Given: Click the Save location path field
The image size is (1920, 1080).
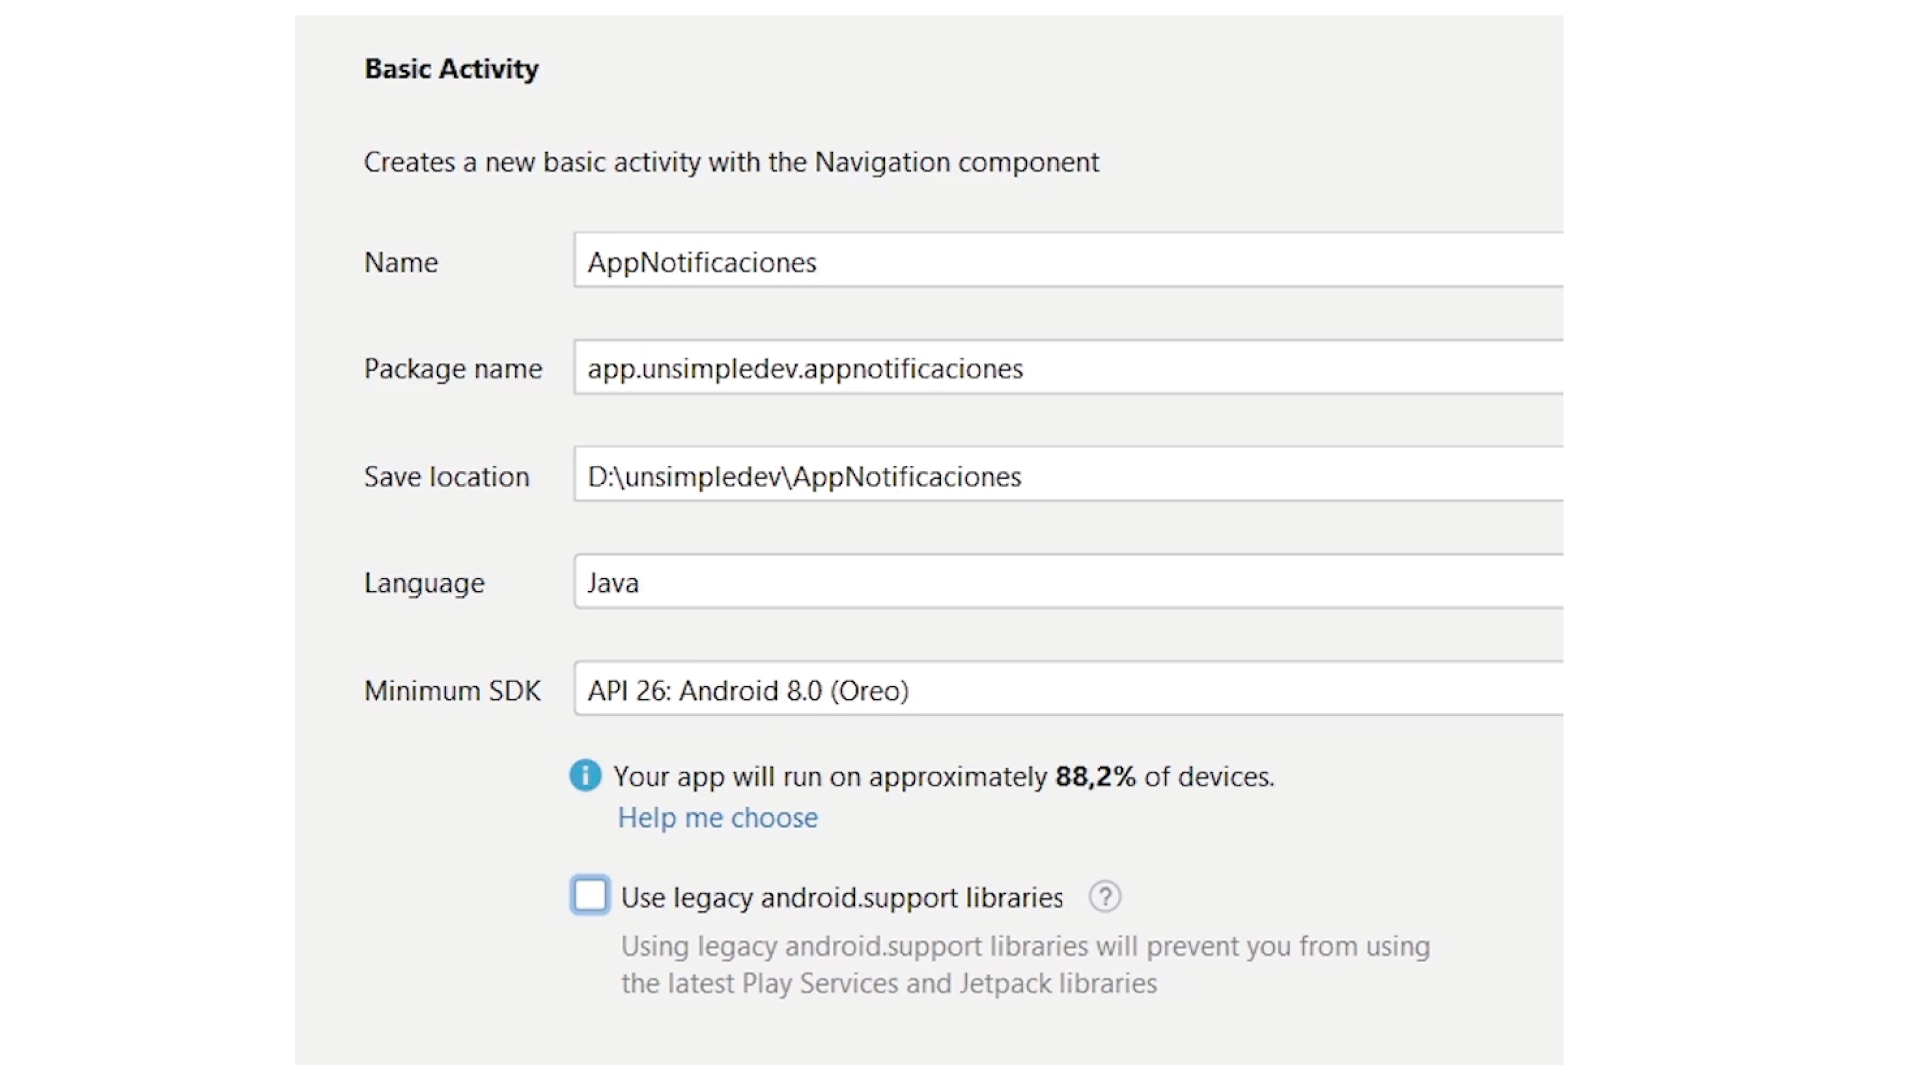Looking at the screenshot, I should (x=1067, y=476).
